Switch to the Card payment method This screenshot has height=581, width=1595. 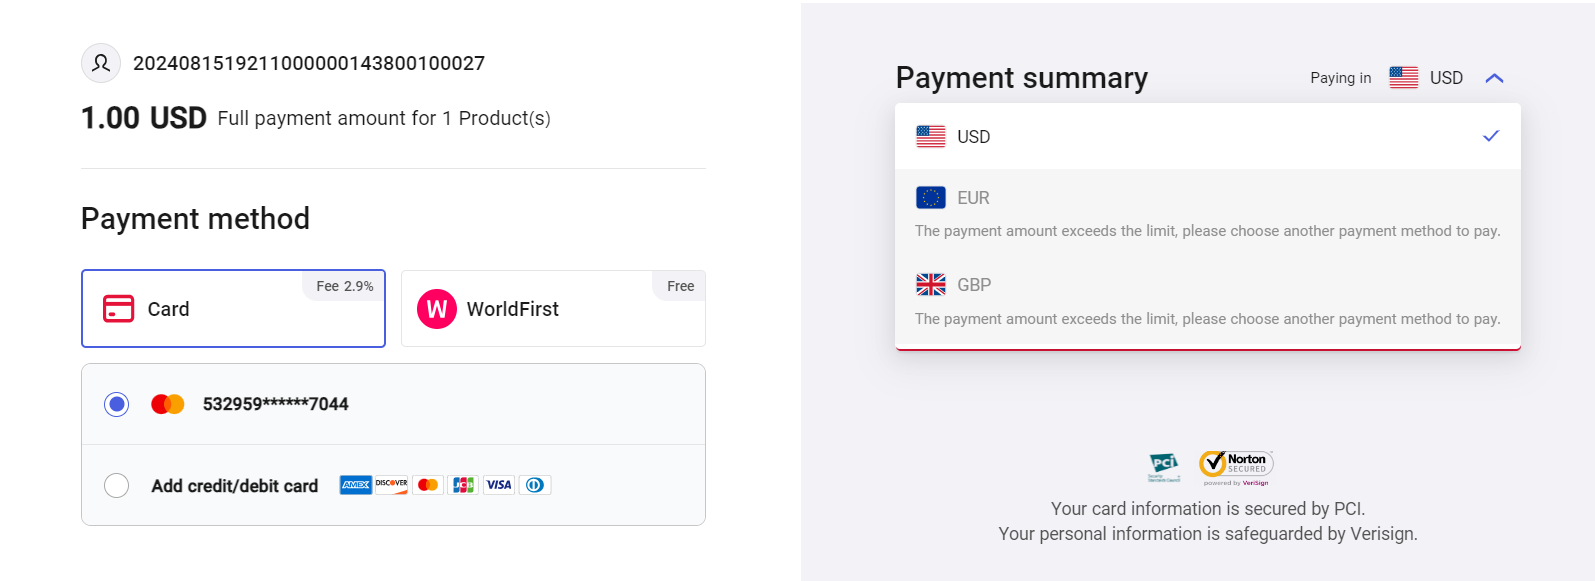(x=233, y=309)
